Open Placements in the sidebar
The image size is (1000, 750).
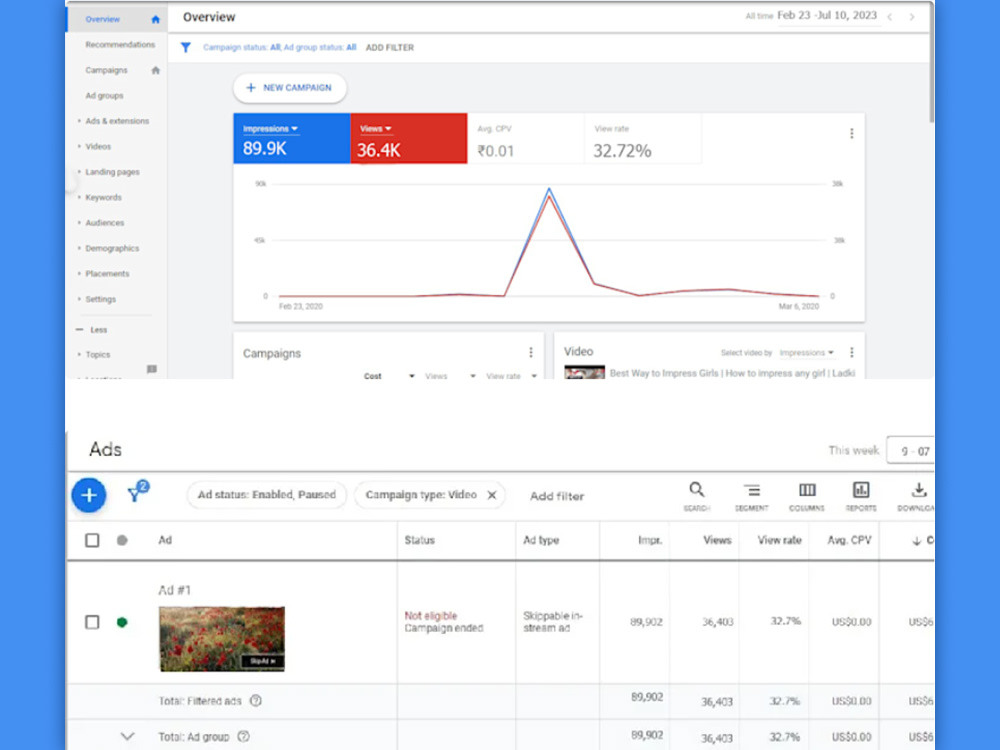107,274
